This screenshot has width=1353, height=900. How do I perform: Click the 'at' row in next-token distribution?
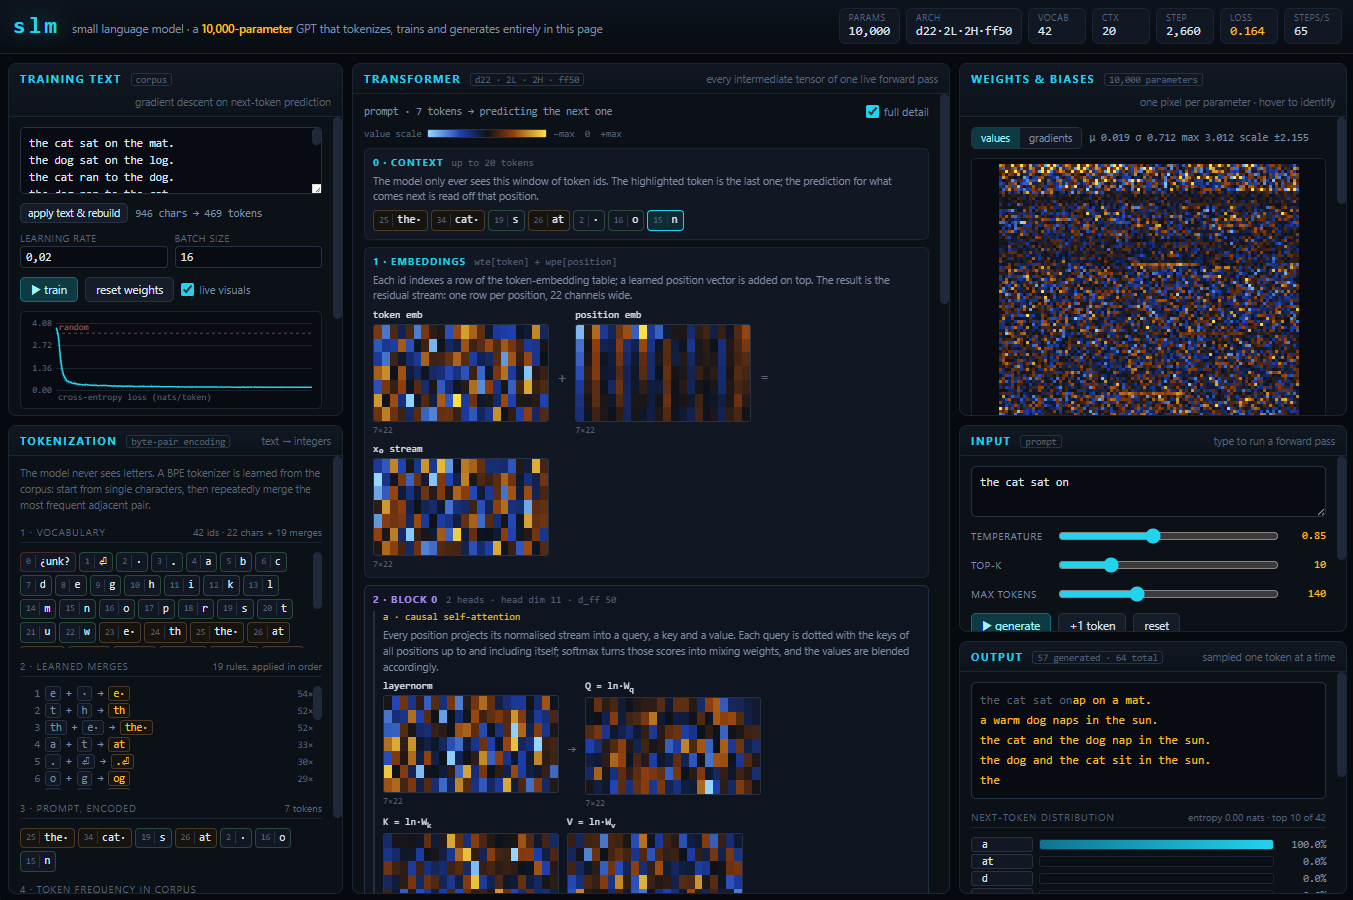[x=1149, y=861]
